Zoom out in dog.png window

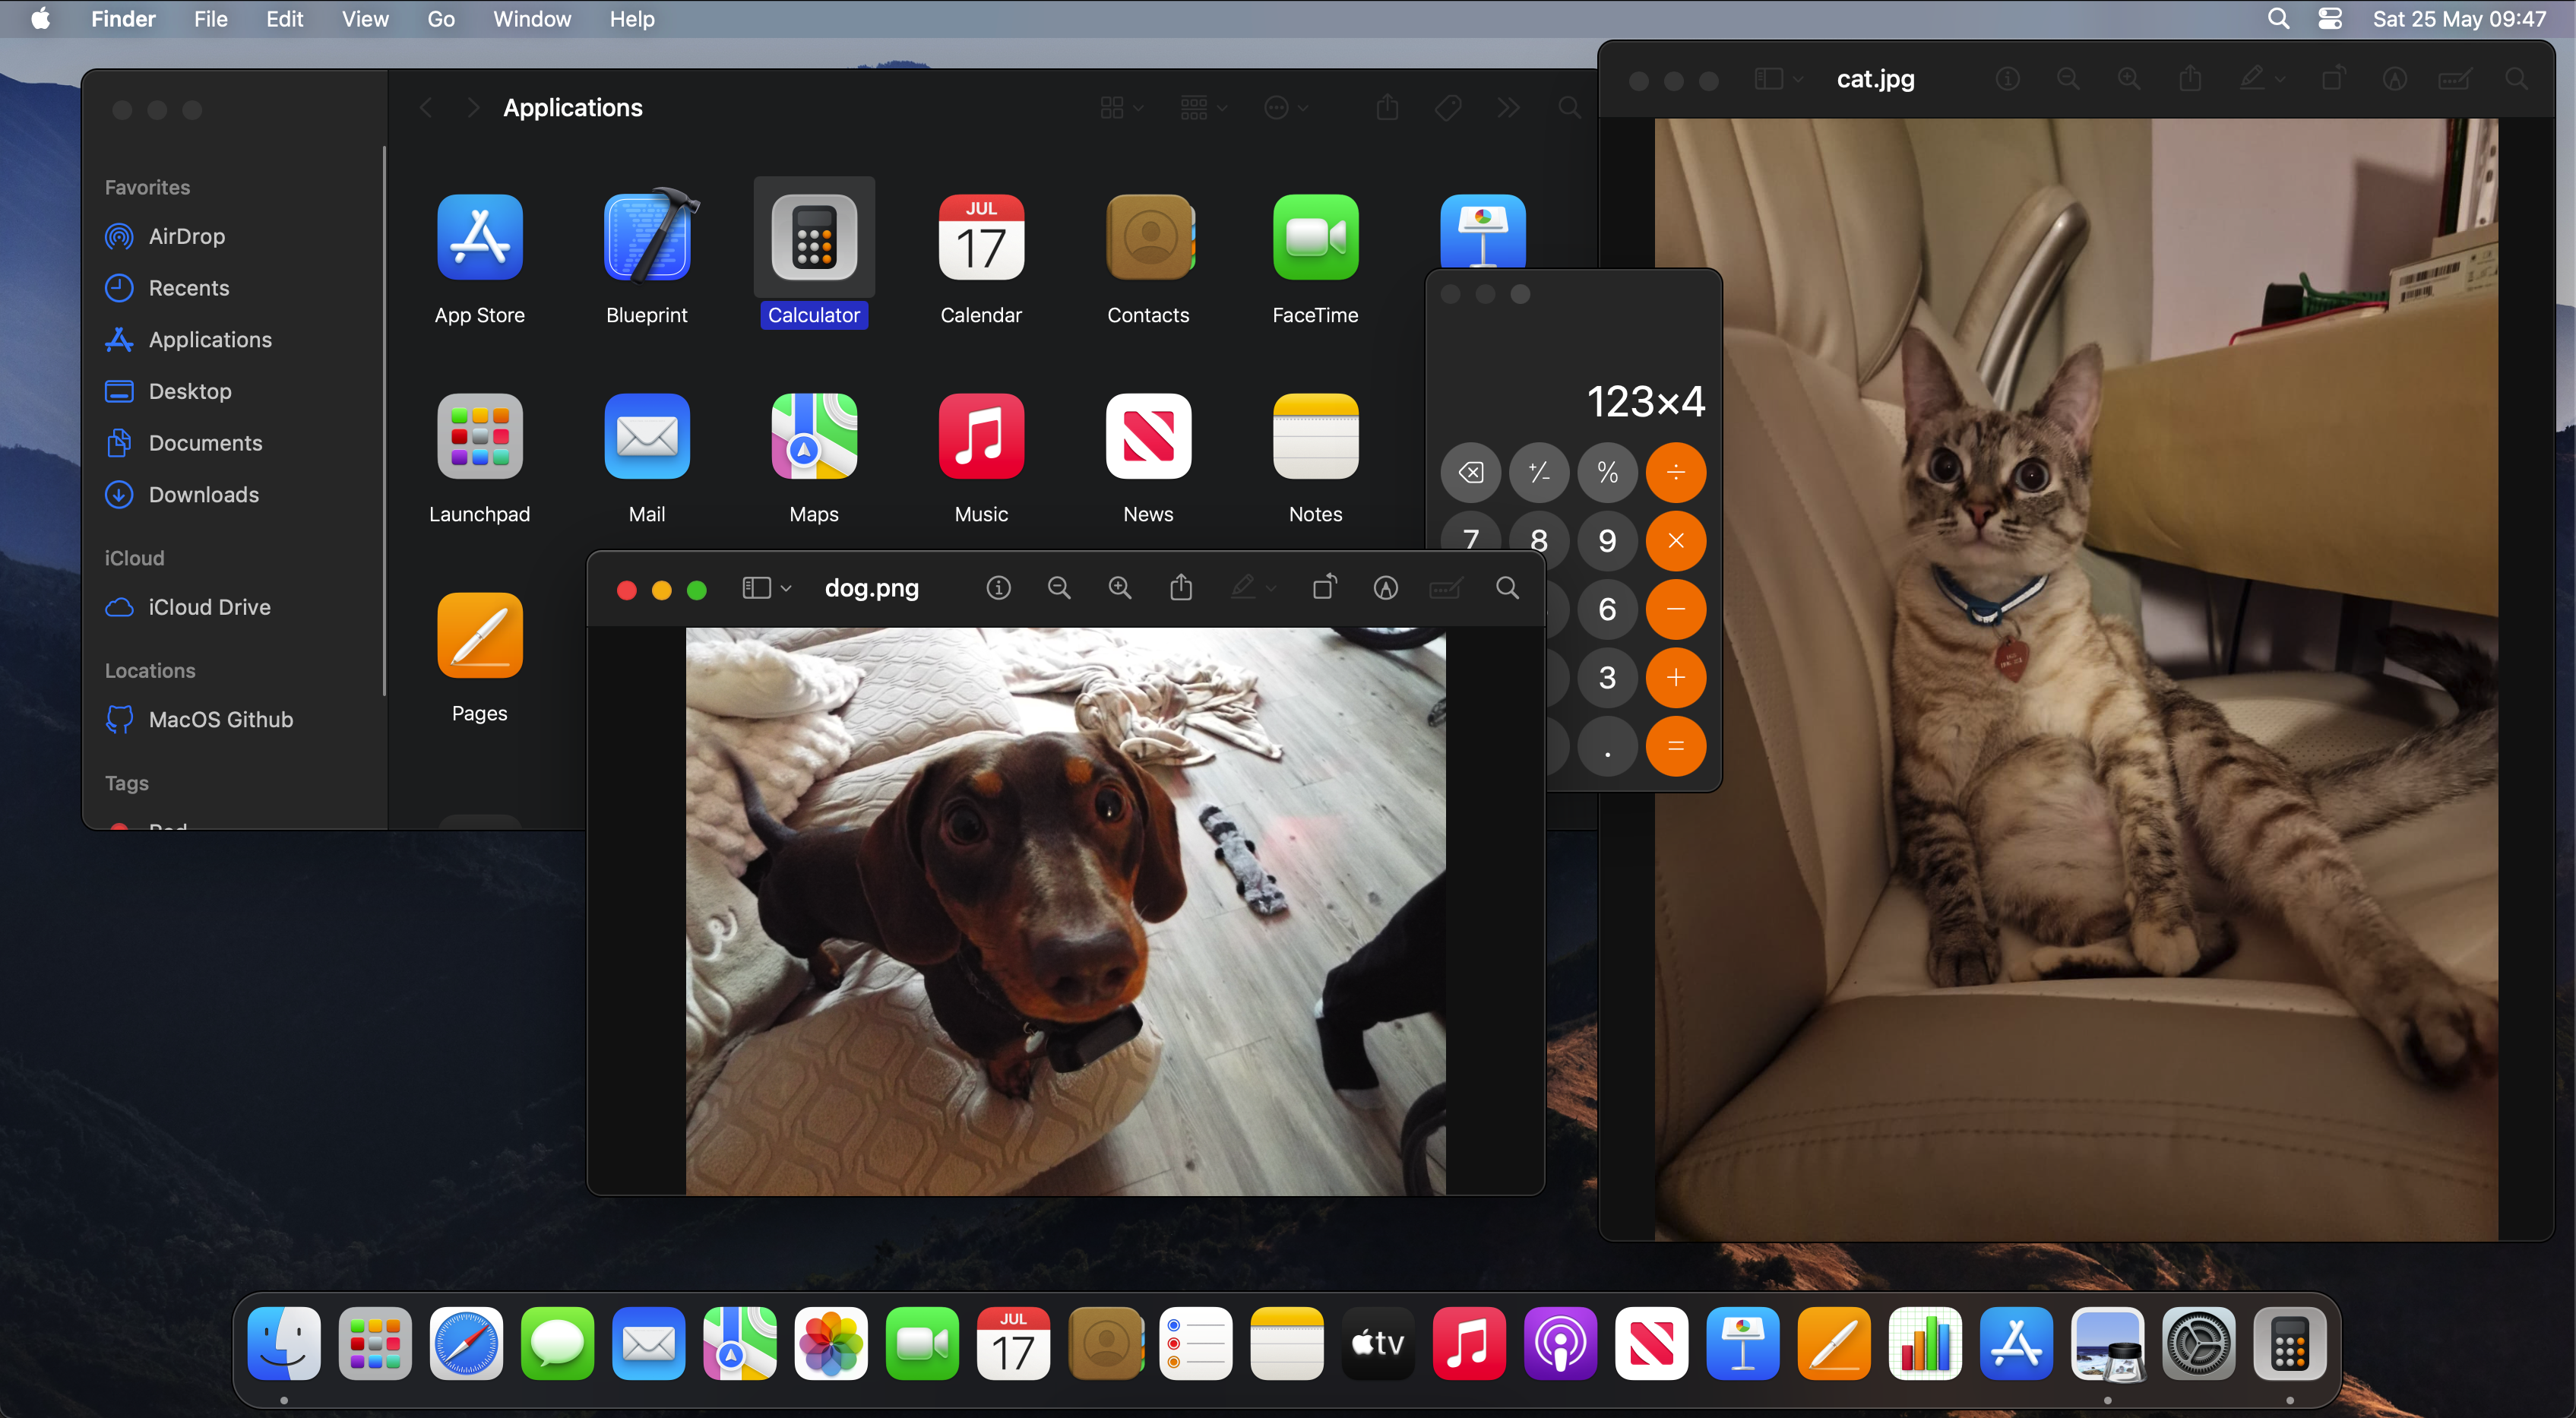[1059, 588]
